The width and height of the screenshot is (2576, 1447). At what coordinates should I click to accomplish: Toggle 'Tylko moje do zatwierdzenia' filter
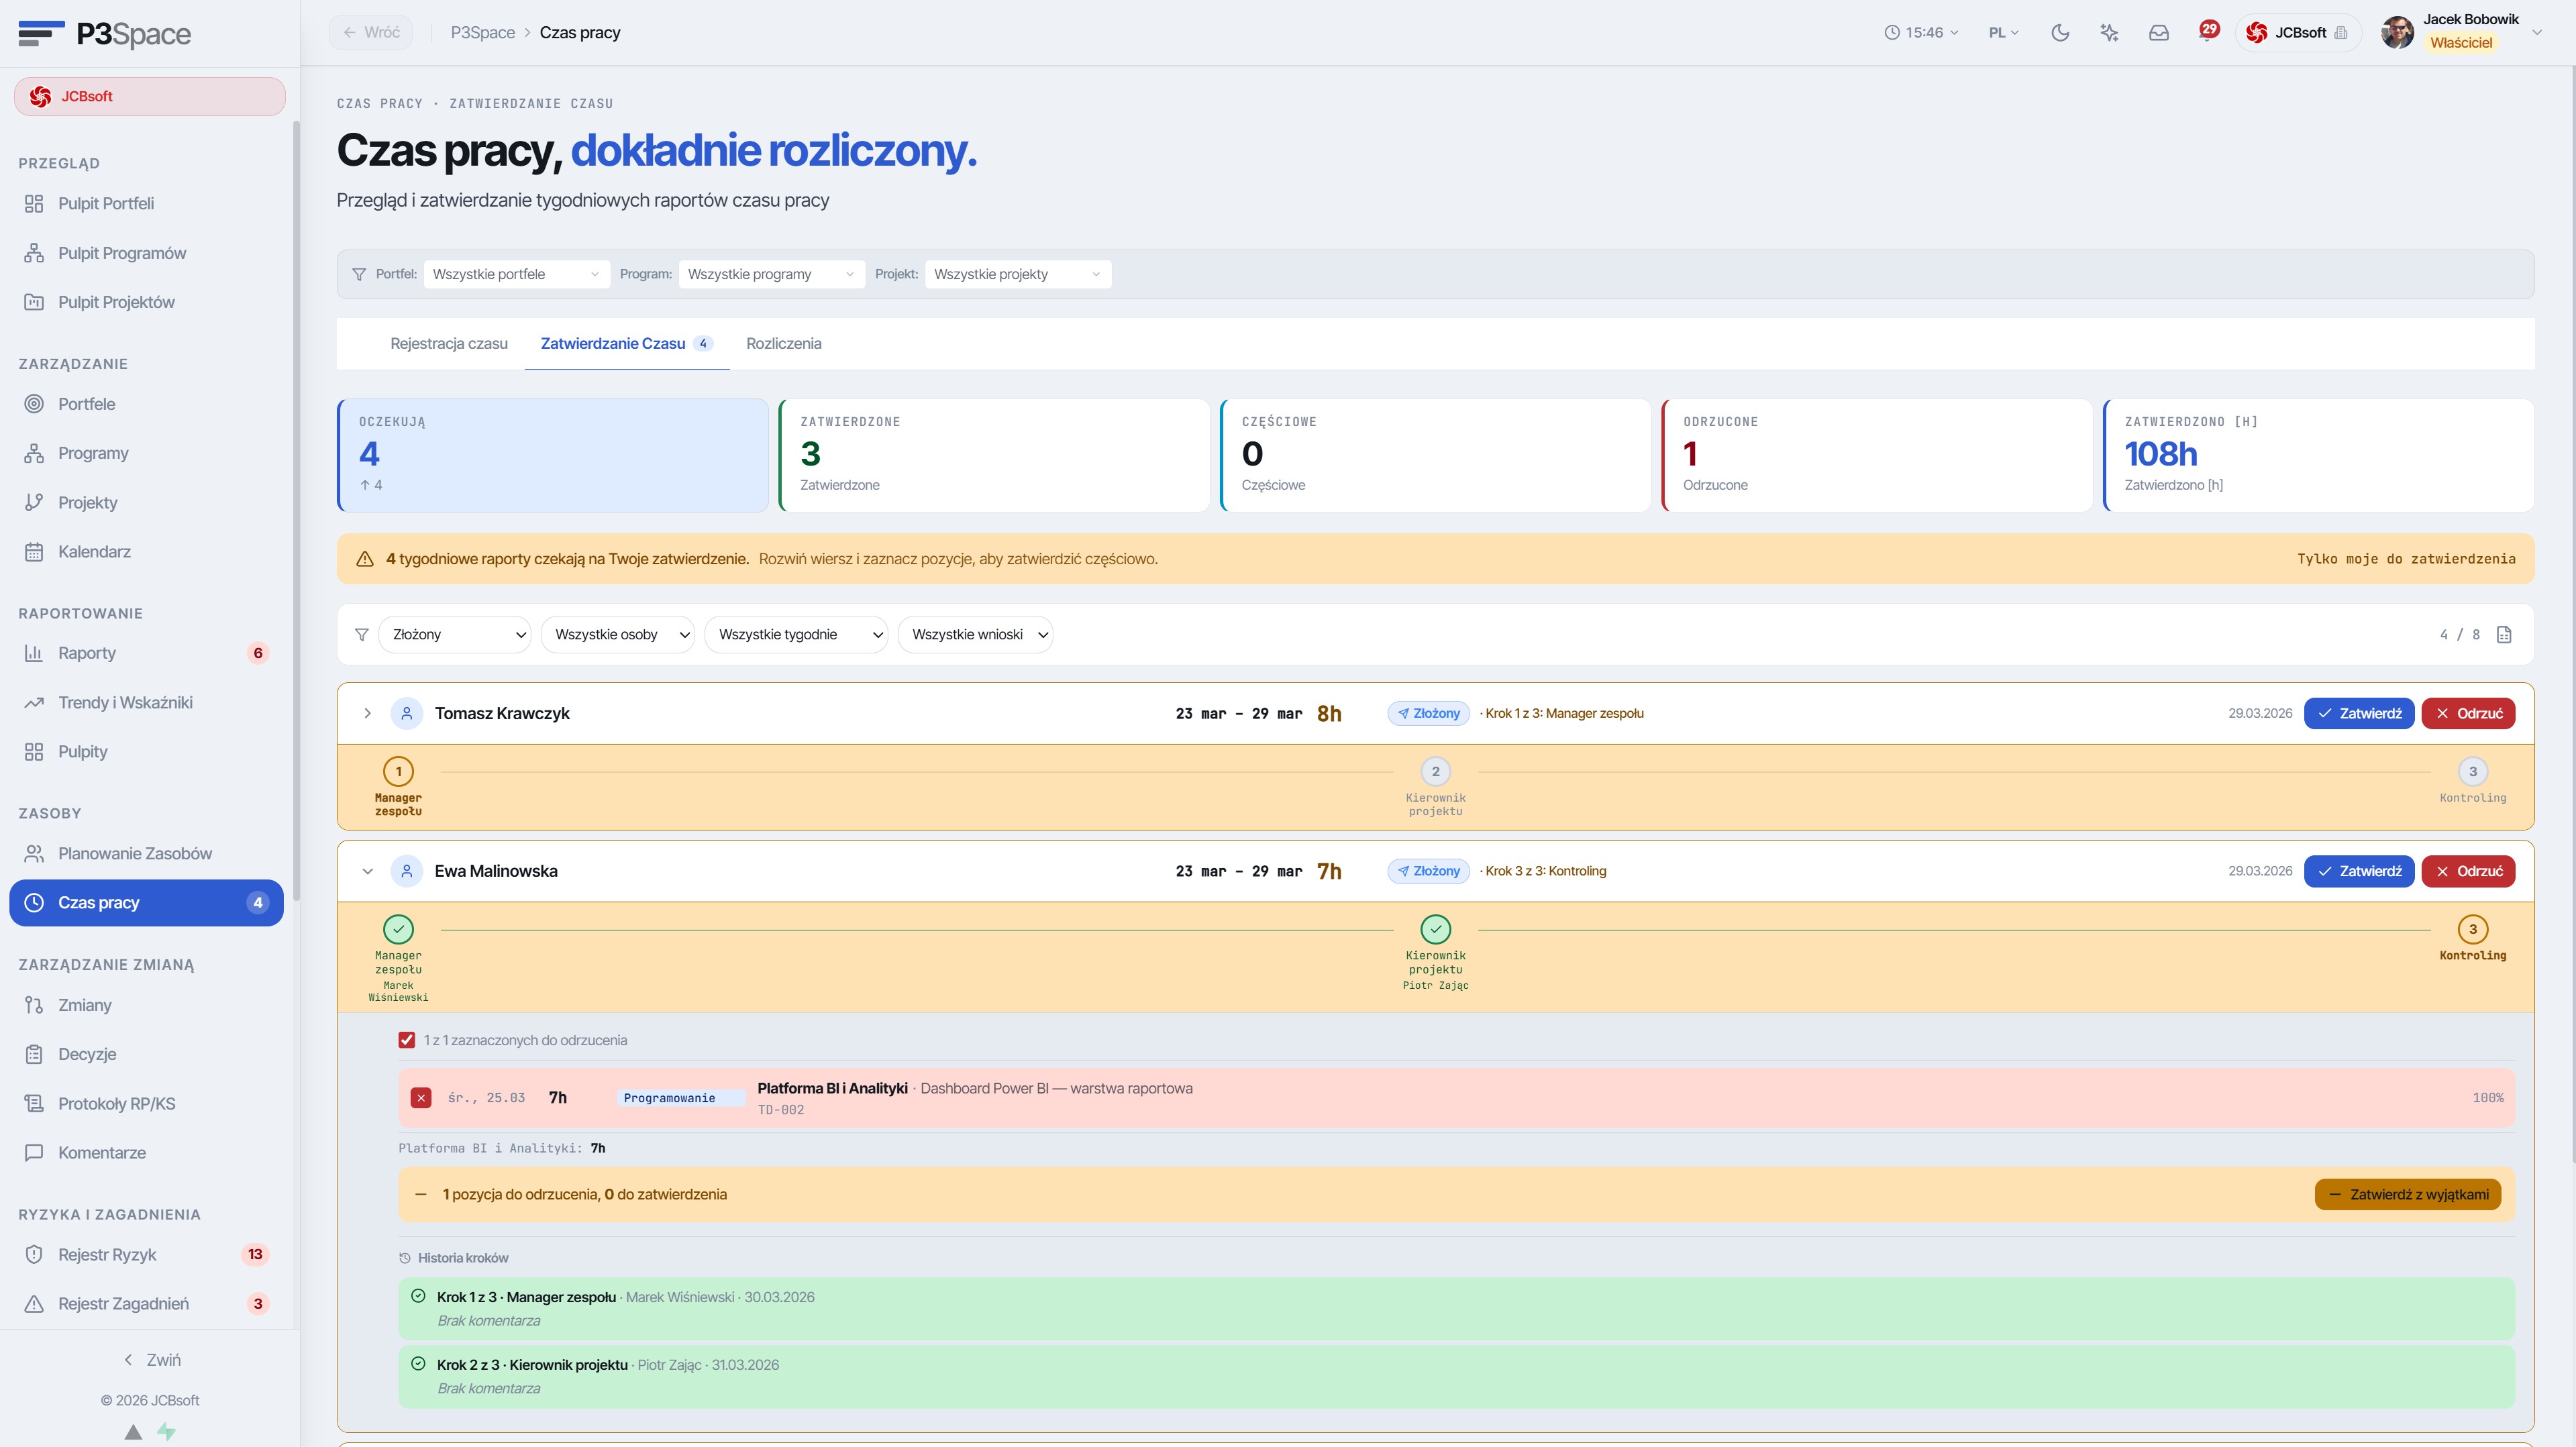coord(2405,559)
